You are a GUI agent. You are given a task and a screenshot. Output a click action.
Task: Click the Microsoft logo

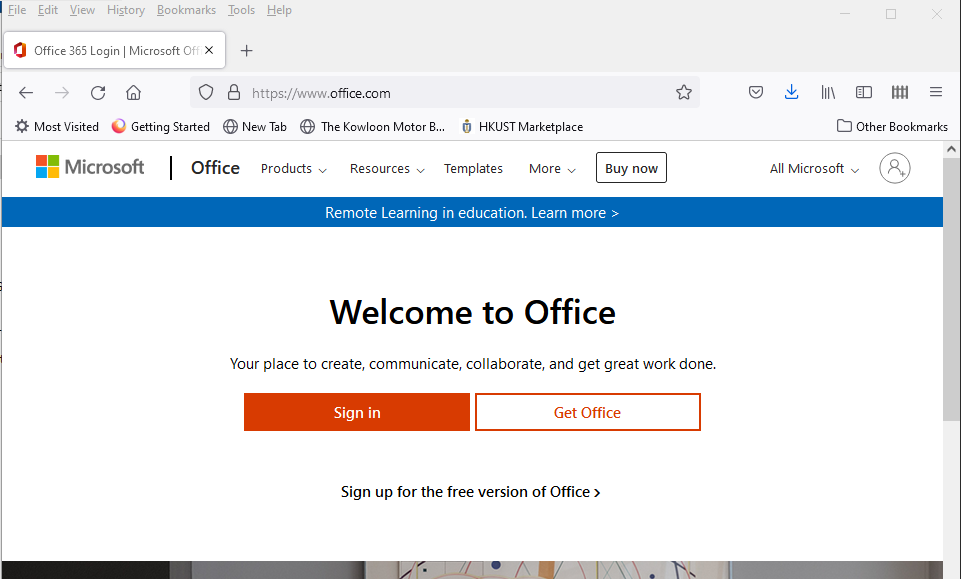90,167
